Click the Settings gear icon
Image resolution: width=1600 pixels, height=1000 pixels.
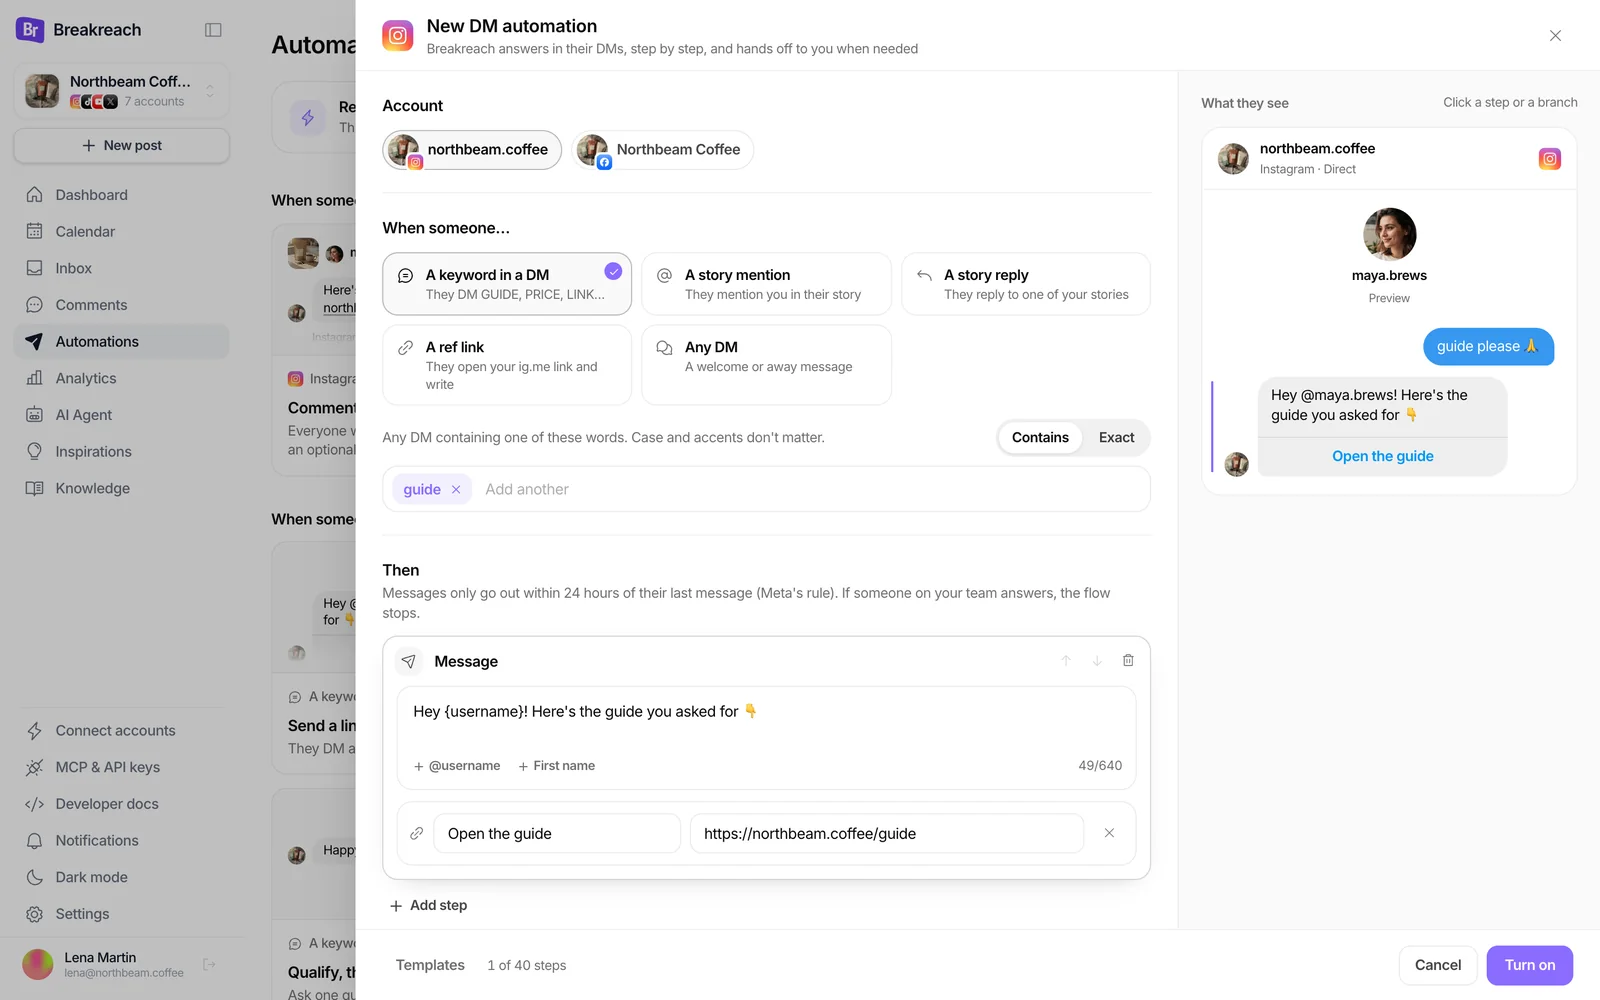[x=35, y=914]
